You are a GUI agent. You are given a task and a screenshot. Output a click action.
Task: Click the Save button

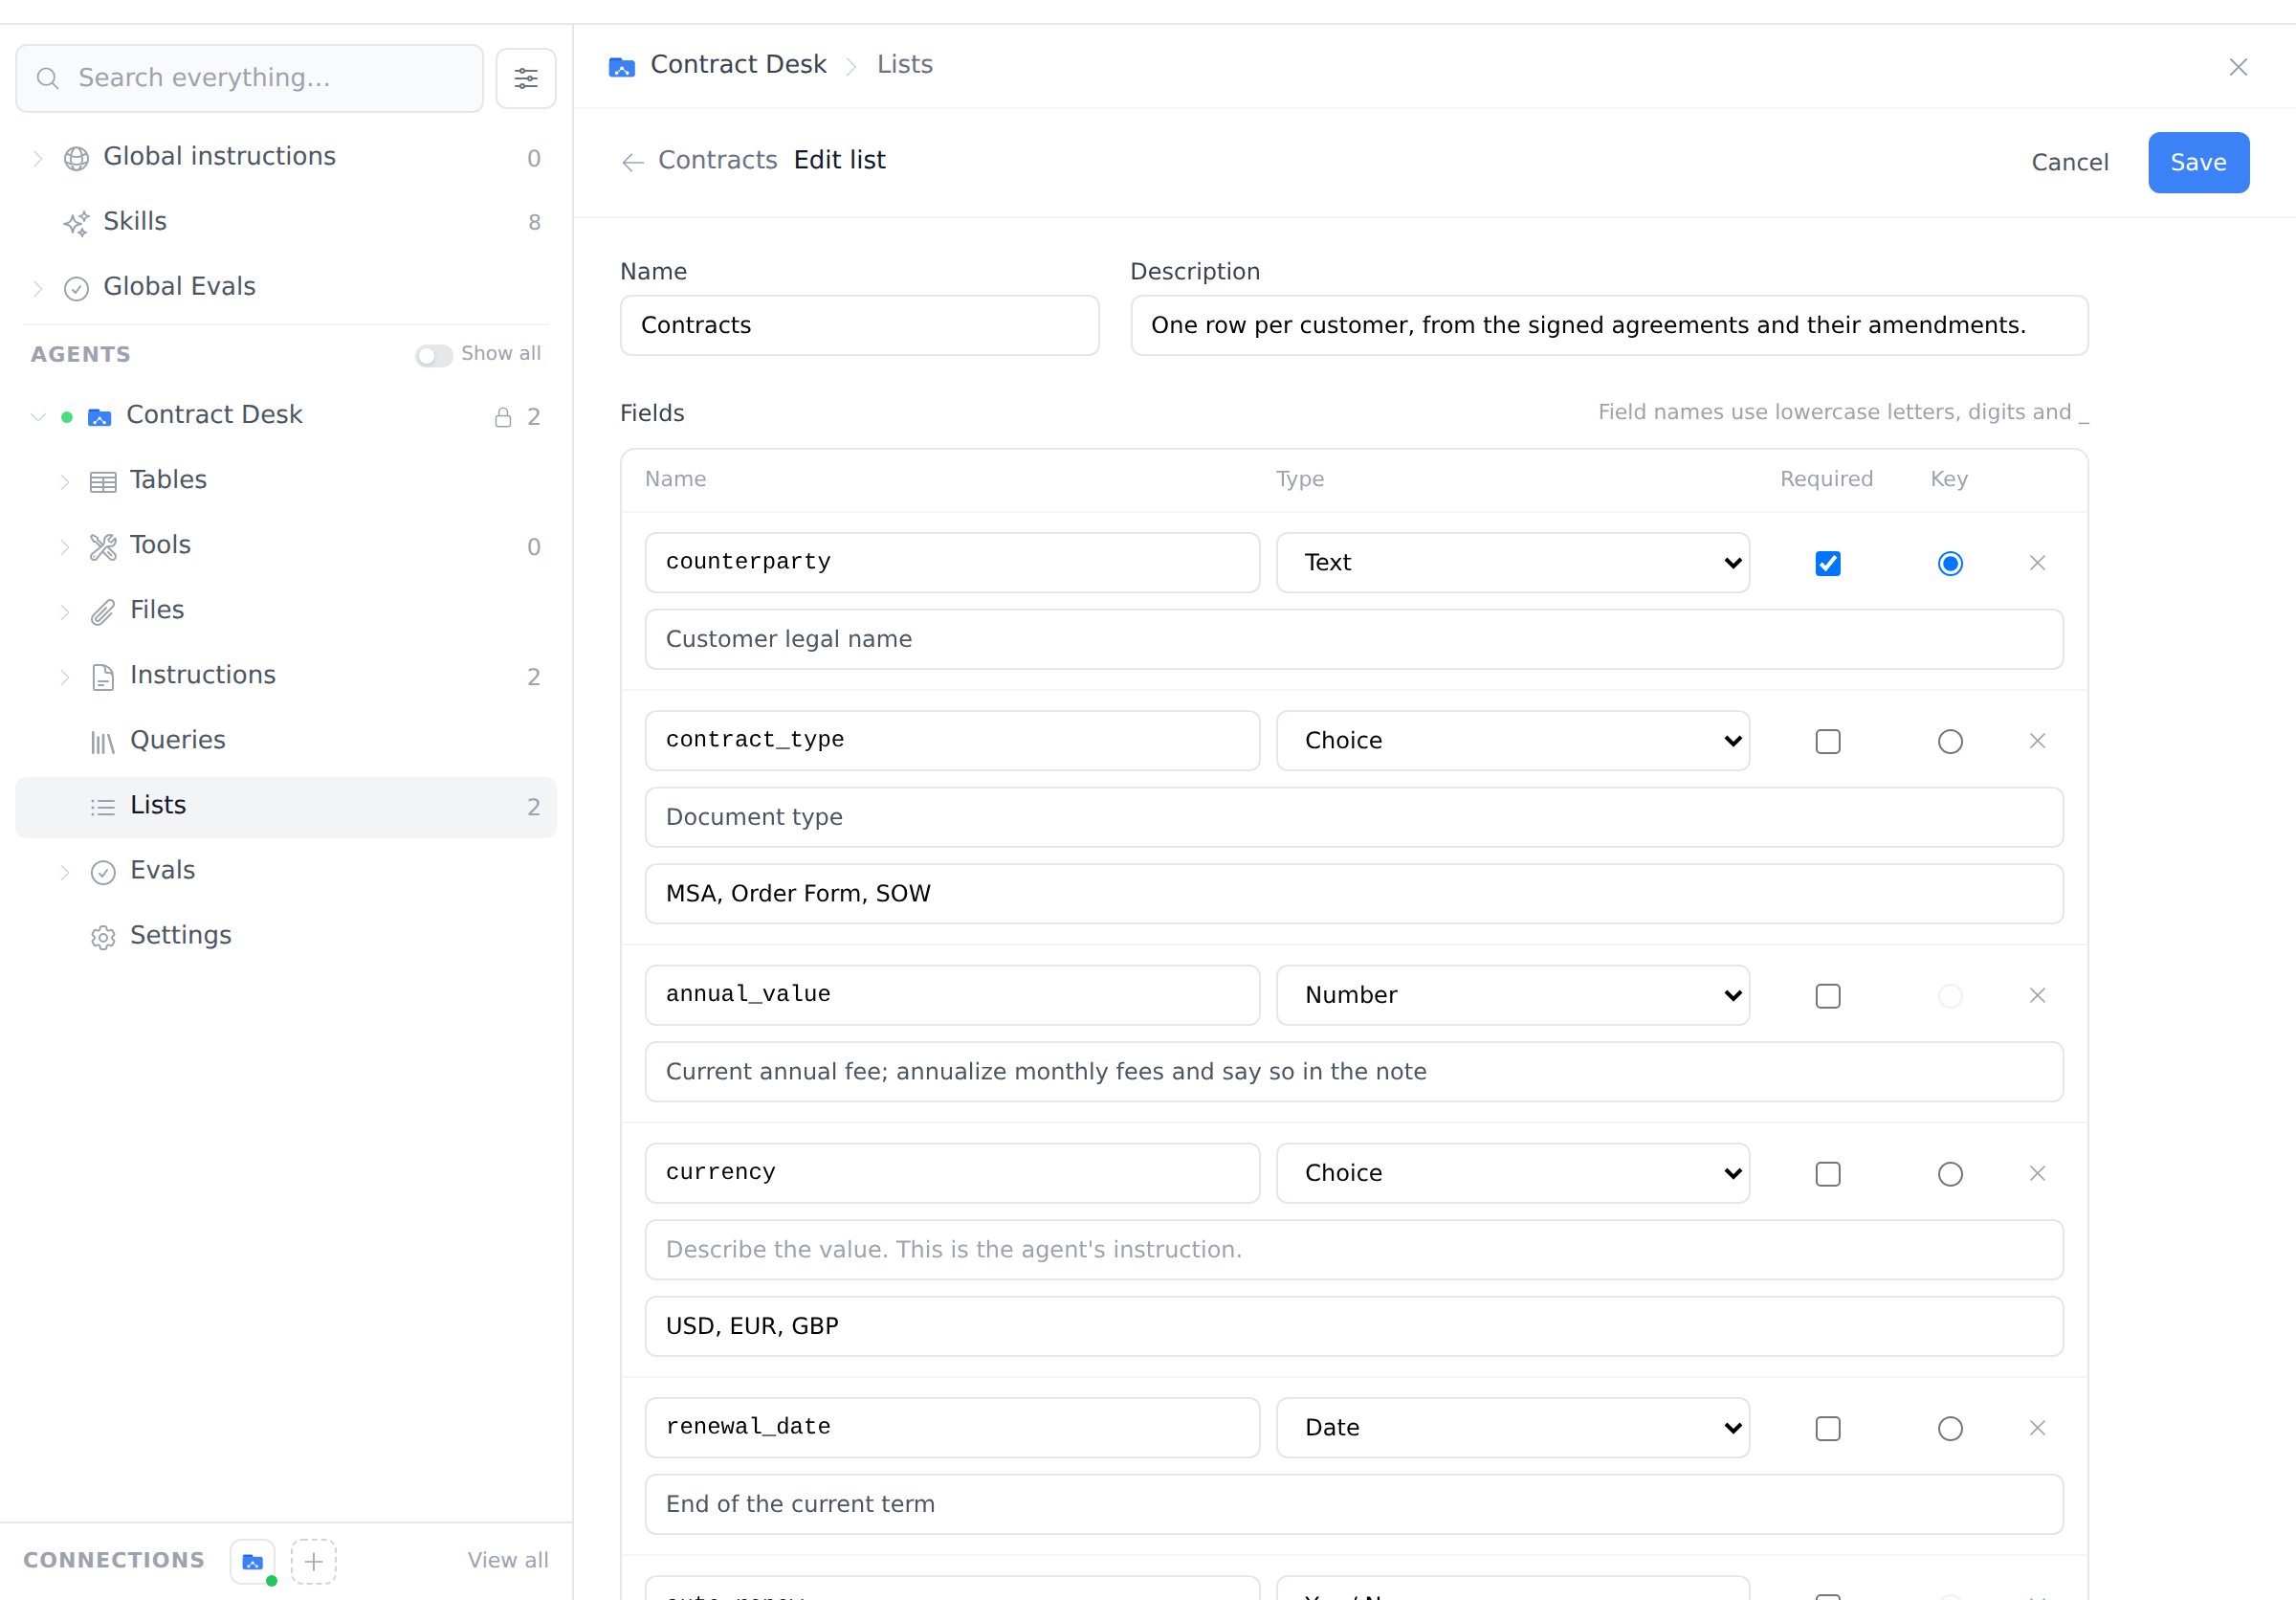[x=2198, y=162]
